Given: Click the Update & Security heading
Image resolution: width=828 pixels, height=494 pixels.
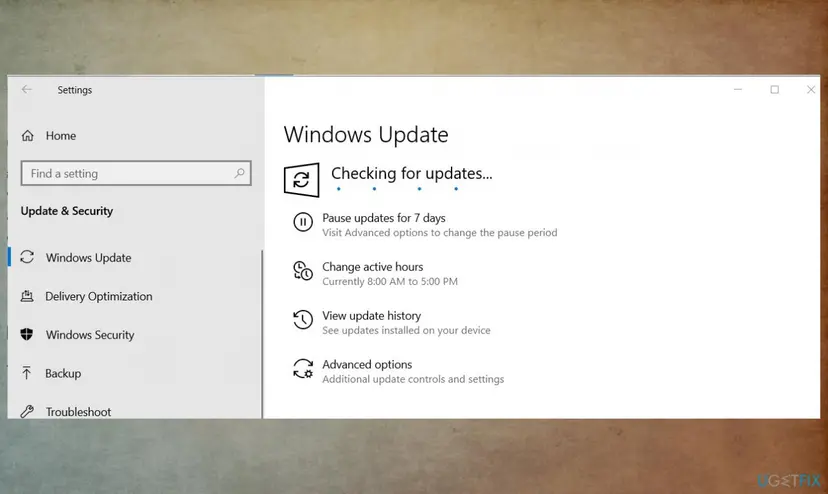Looking at the screenshot, I should click(x=67, y=211).
